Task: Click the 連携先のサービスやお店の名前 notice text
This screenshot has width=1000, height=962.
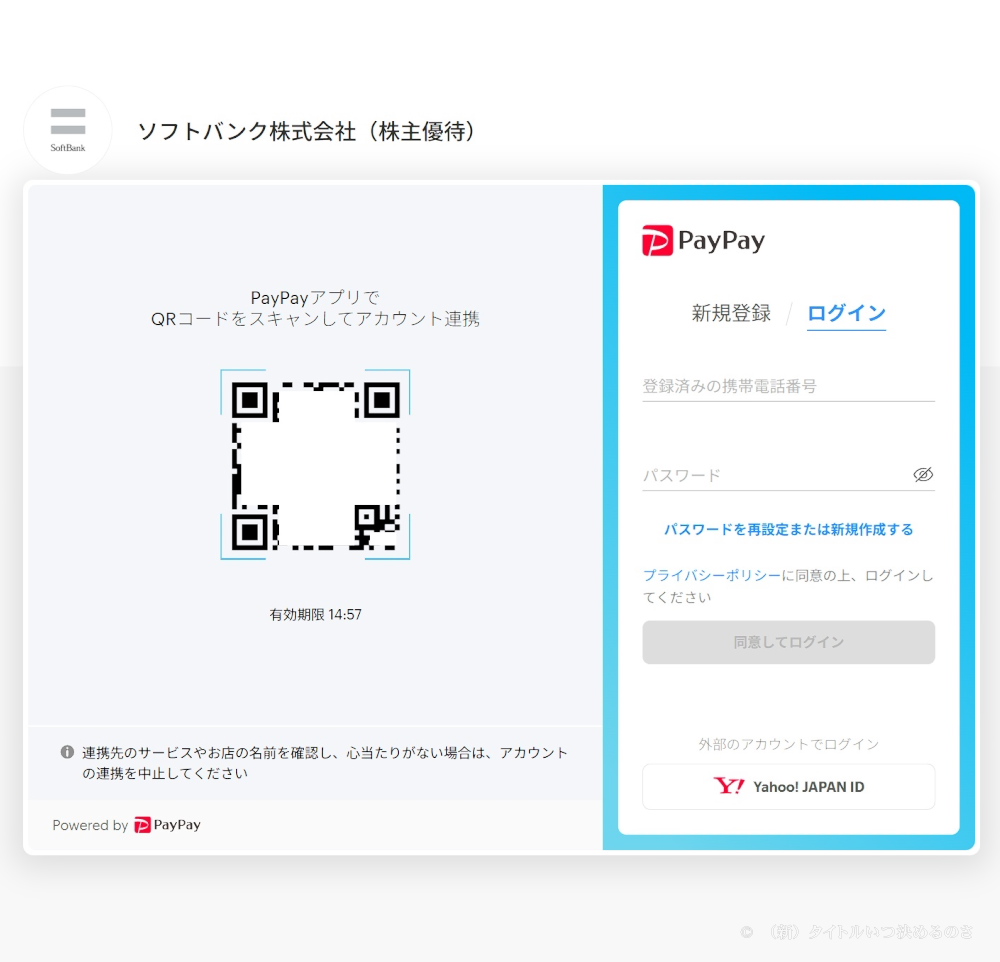Action: pyautogui.click(x=325, y=763)
